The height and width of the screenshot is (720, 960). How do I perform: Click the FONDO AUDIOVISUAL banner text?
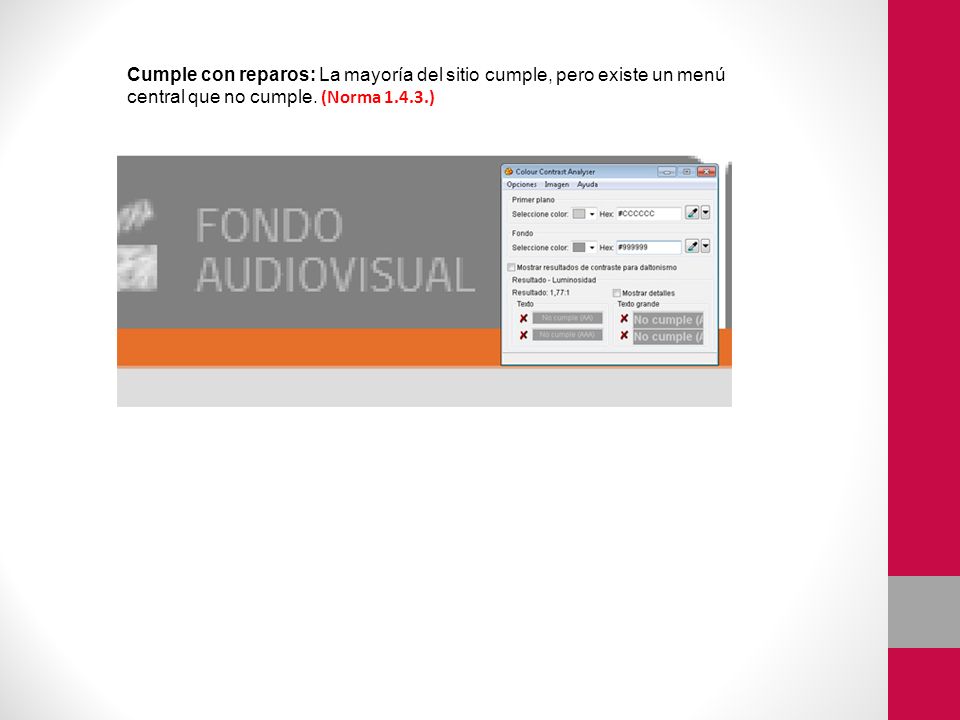click(335, 250)
